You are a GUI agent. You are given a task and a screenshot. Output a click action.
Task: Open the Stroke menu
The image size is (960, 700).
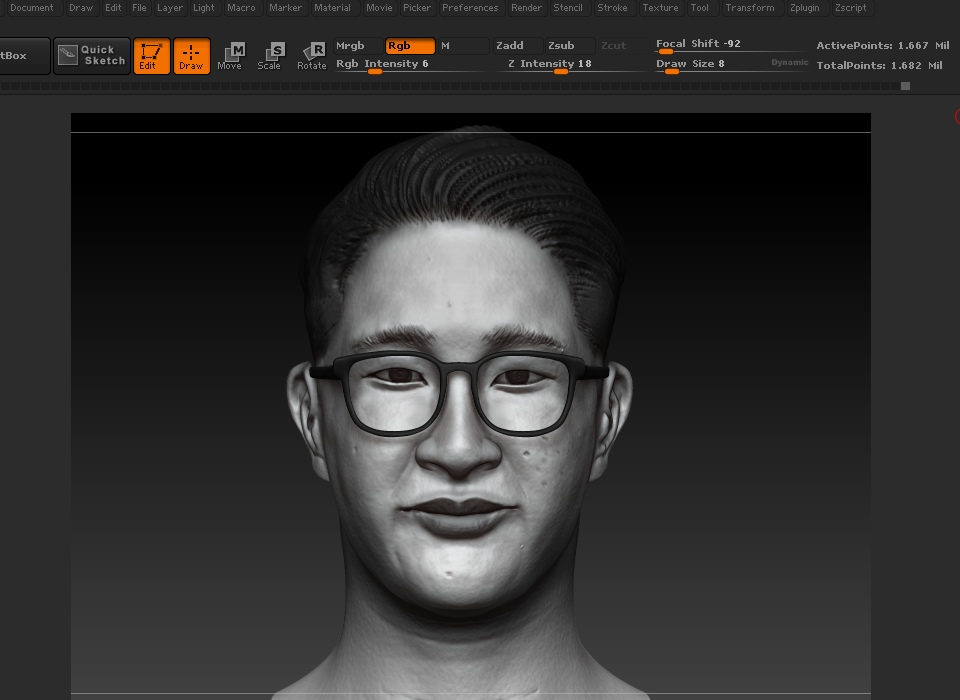coord(612,7)
